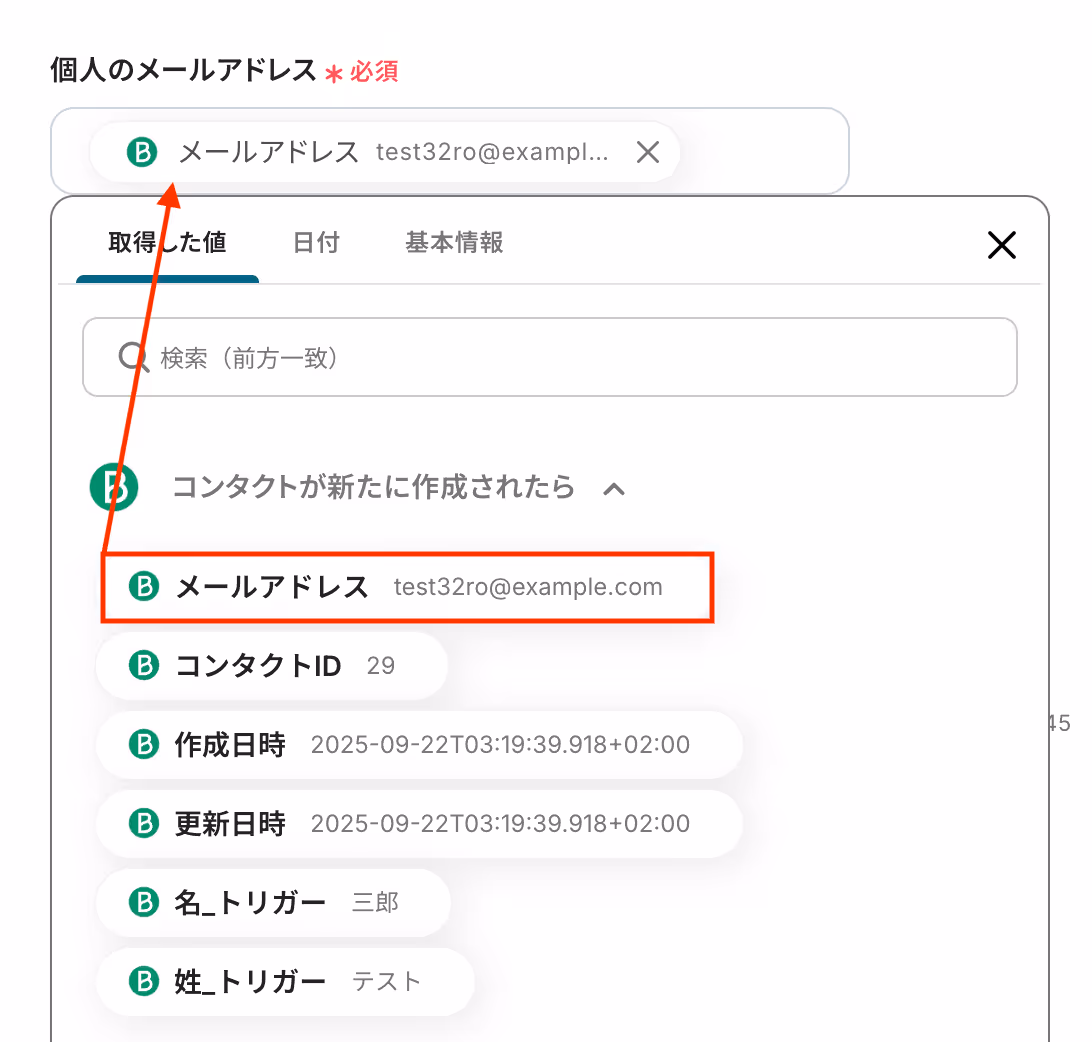Close the value picker panel
1092x1042 pixels.
pos(1001,245)
